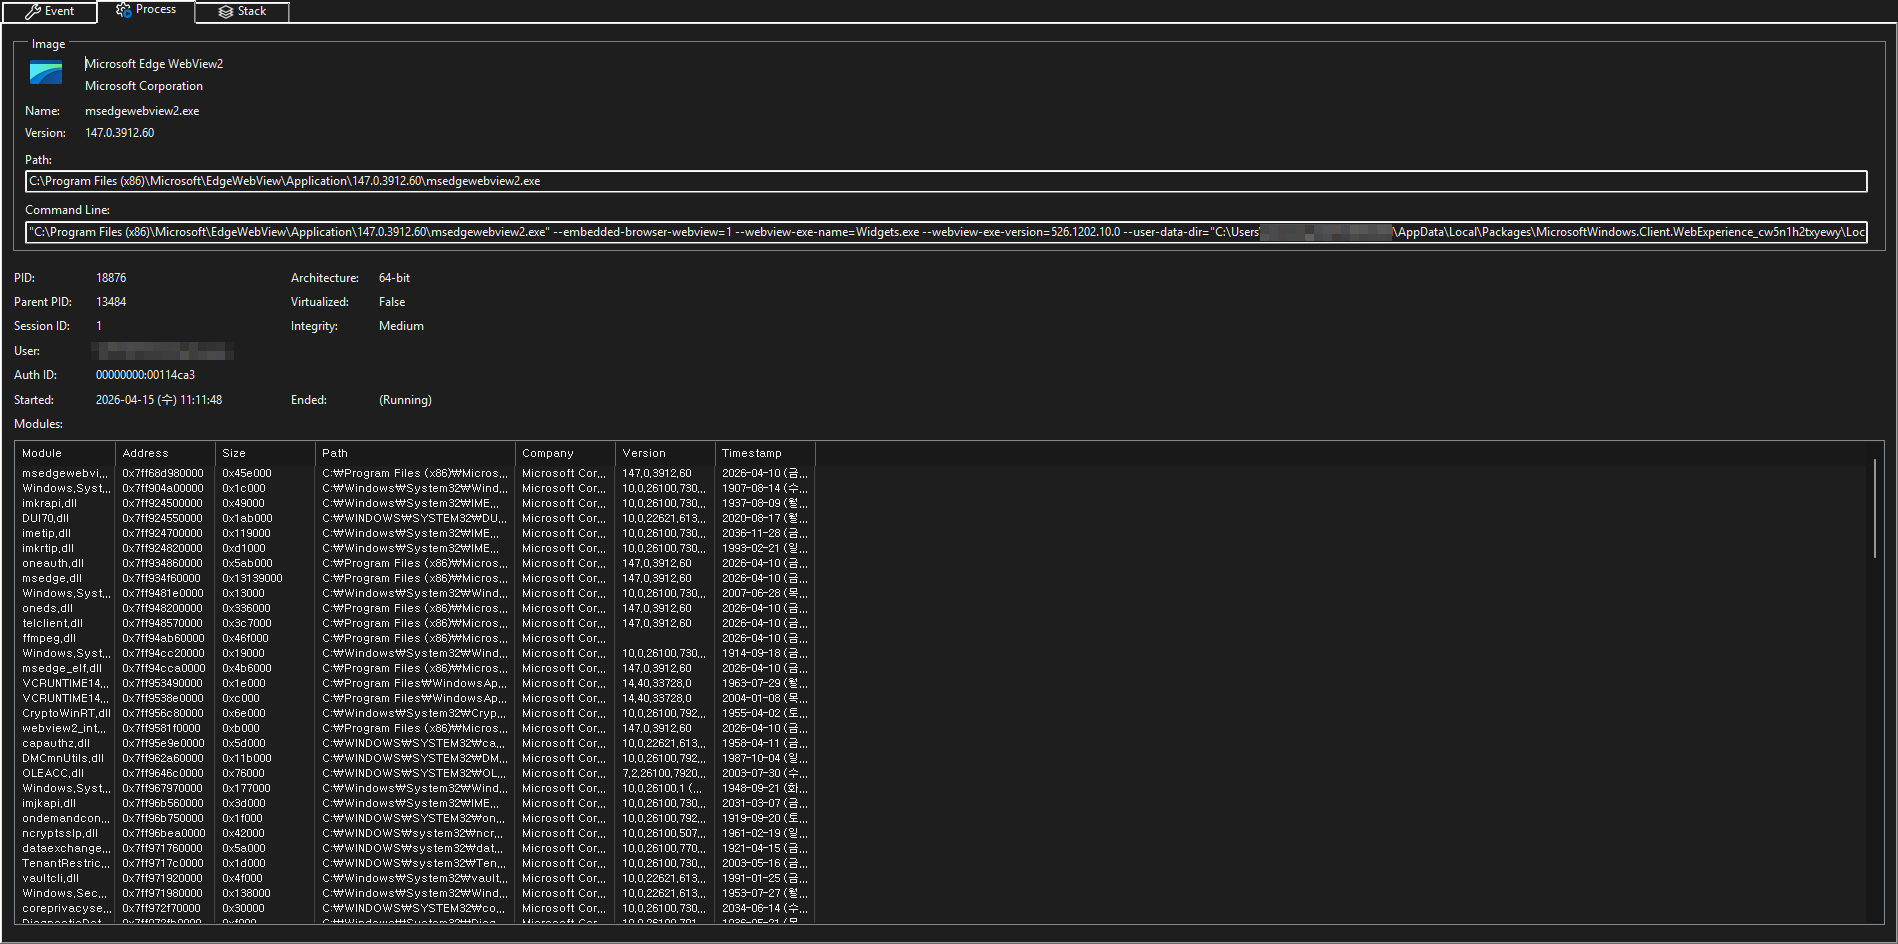The image size is (1898, 944).
Task: Click the Event tab wrench icon
Action: coord(33,11)
